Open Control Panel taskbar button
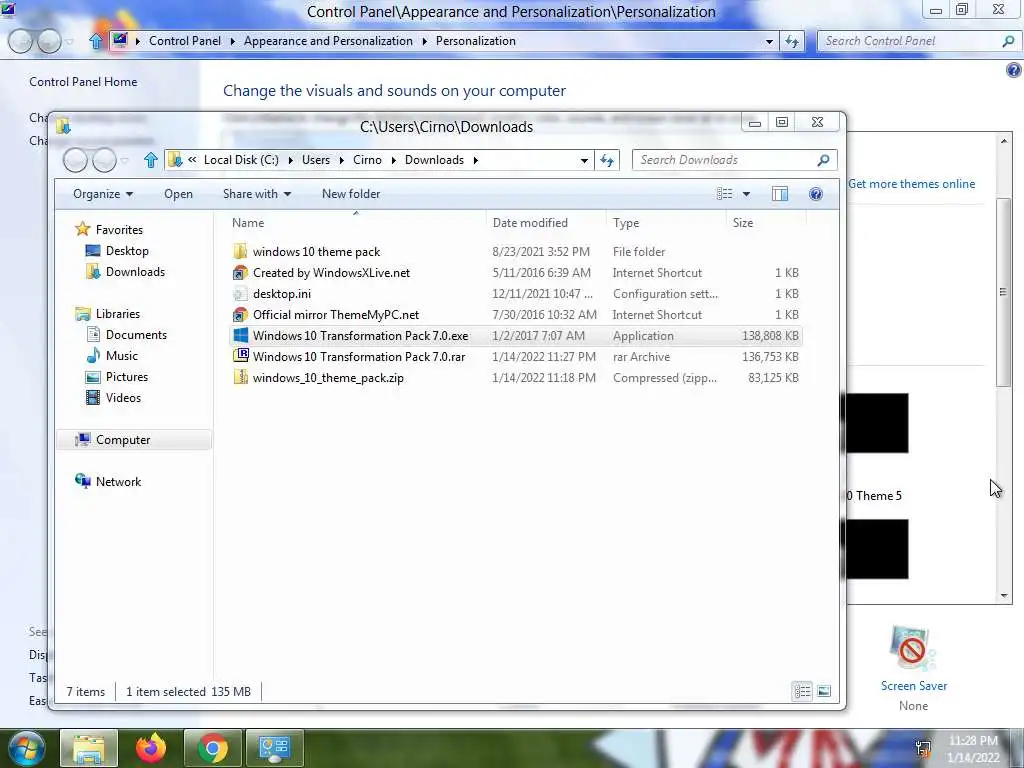Image resolution: width=1024 pixels, height=768 pixels. coord(274,748)
